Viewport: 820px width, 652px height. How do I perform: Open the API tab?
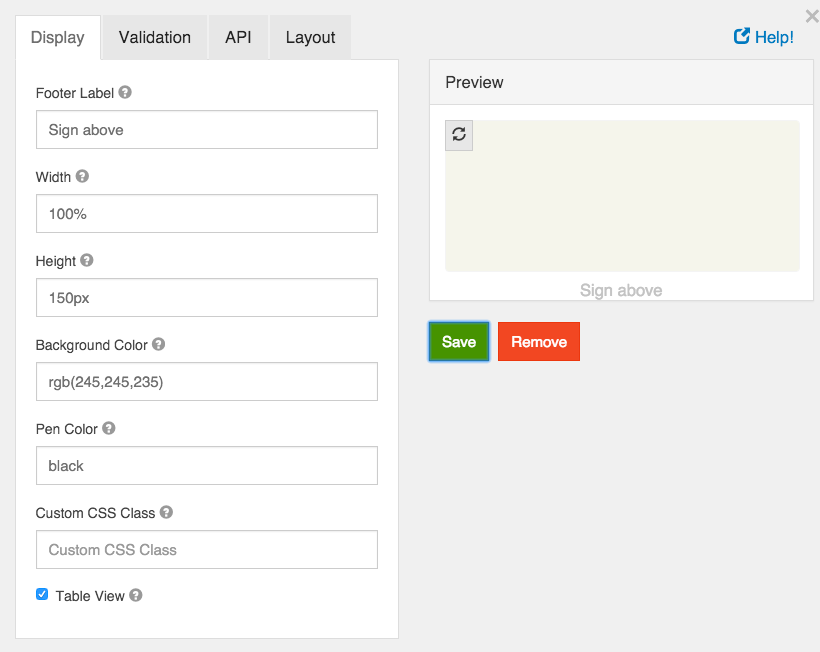pyautogui.click(x=238, y=38)
